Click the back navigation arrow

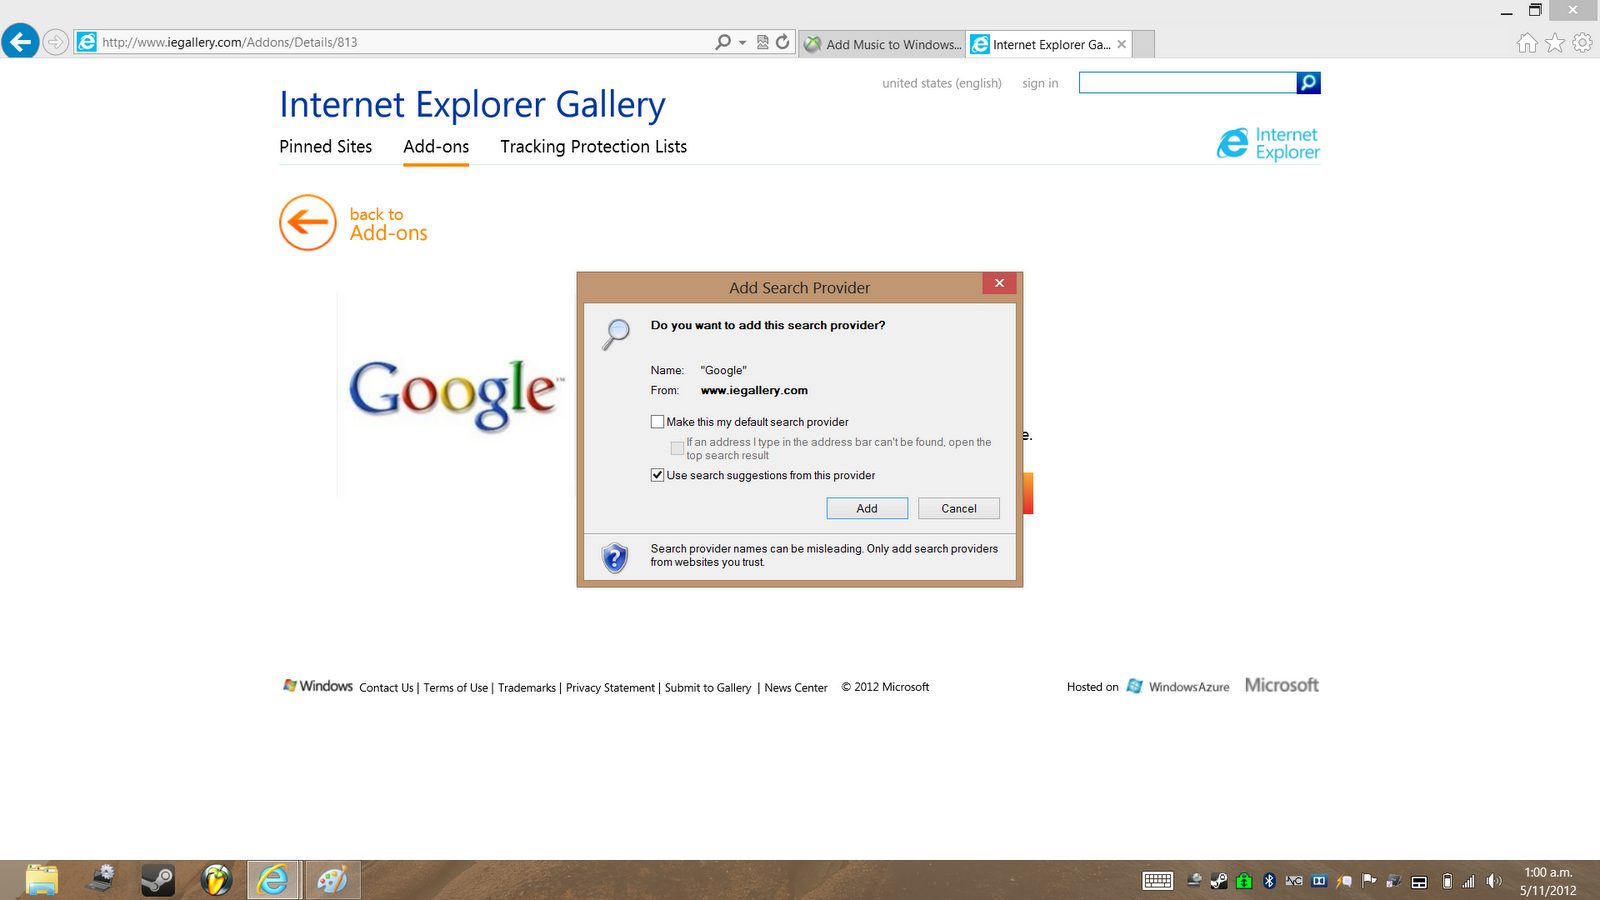[x=20, y=41]
